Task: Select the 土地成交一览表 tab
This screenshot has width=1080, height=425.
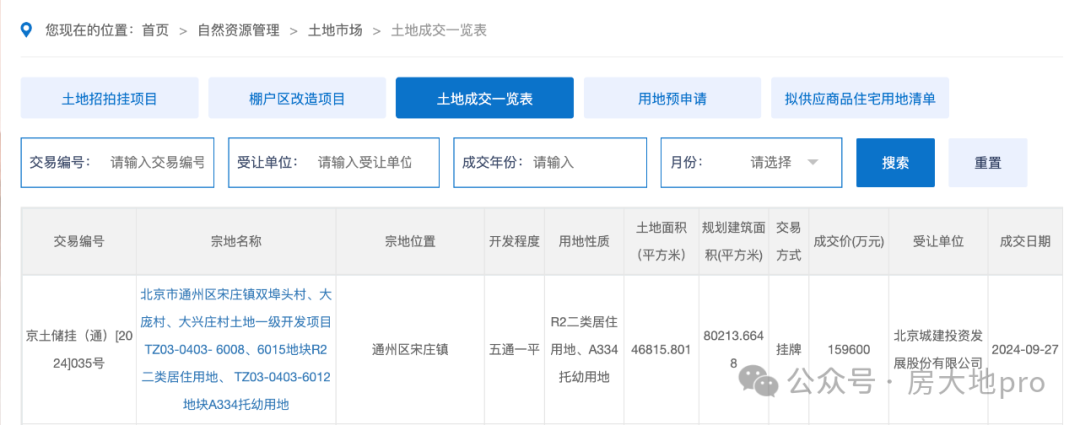Action: point(484,98)
